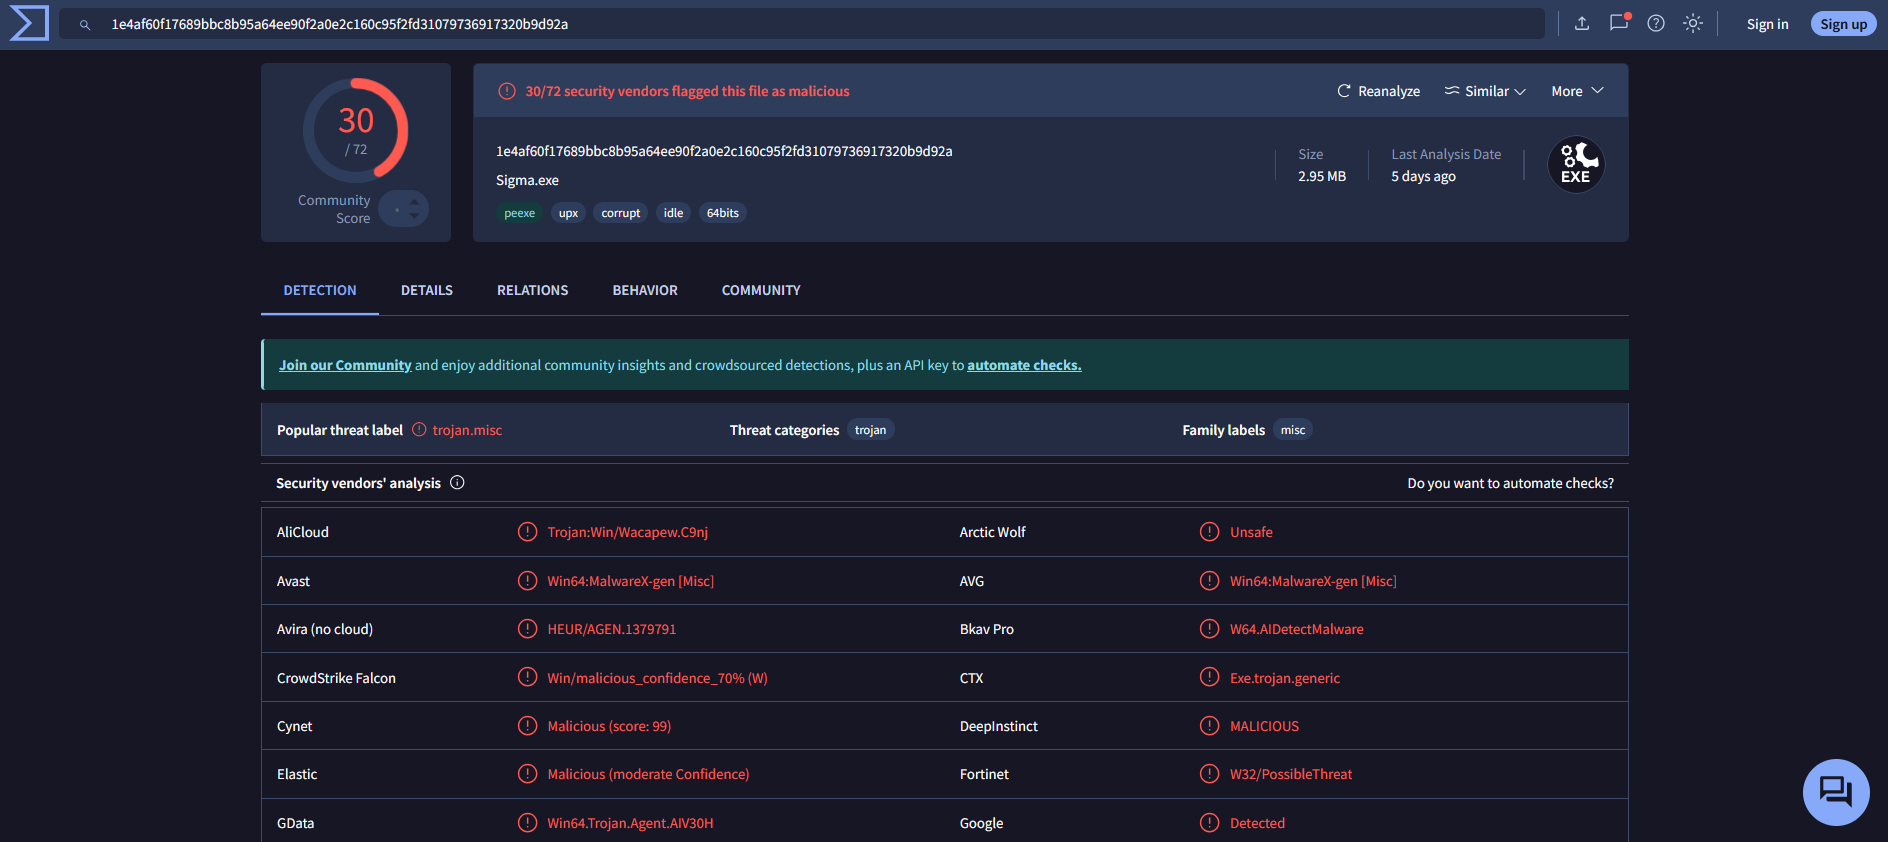Toggle the light/dark theme sun icon
1888x842 pixels.
1693,23
